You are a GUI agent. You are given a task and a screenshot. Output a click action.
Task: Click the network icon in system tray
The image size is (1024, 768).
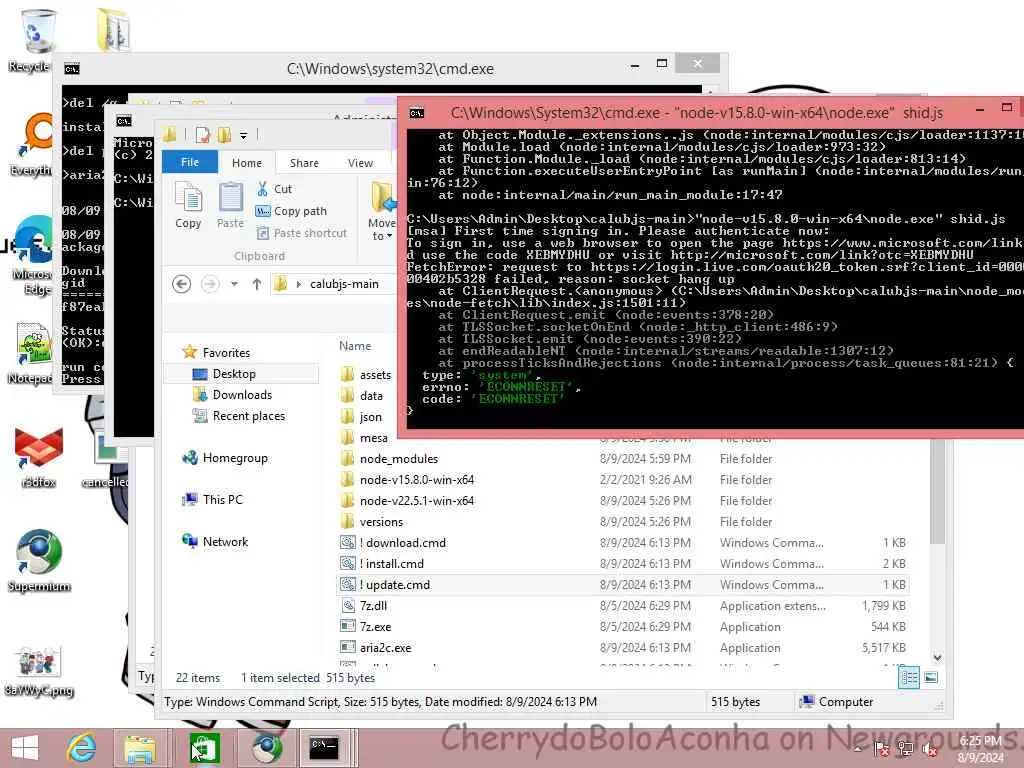pos(905,748)
